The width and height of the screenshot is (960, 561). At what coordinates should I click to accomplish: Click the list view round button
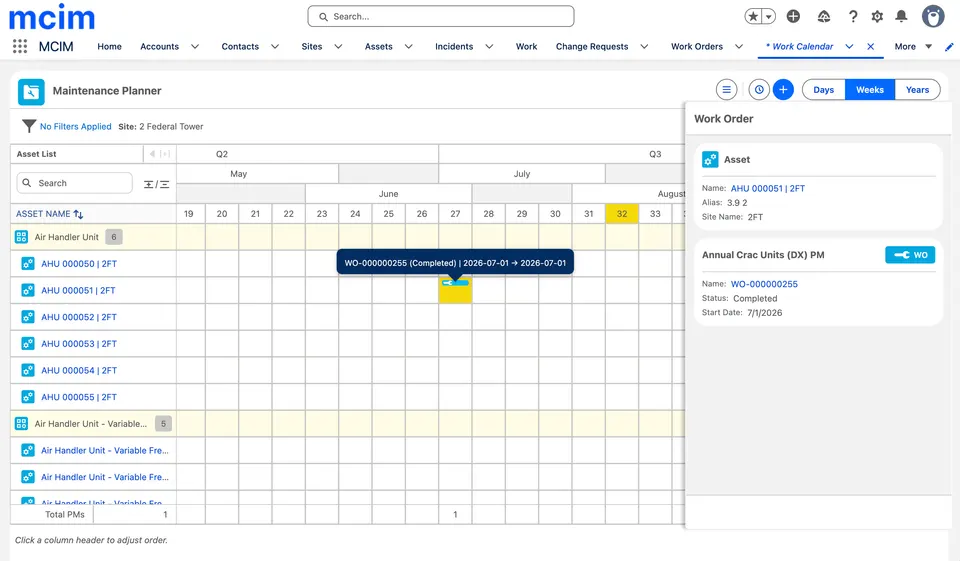726,89
